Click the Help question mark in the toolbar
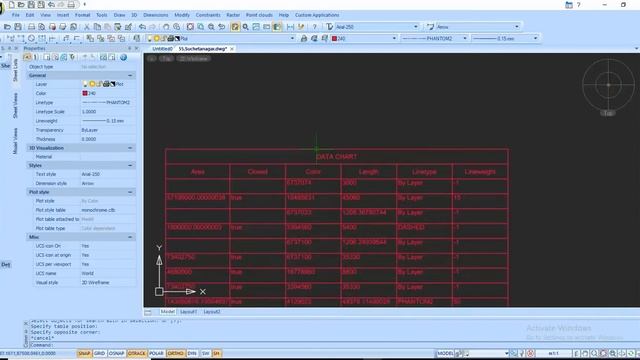The width and height of the screenshot is (640, 360). click(314, 27)
